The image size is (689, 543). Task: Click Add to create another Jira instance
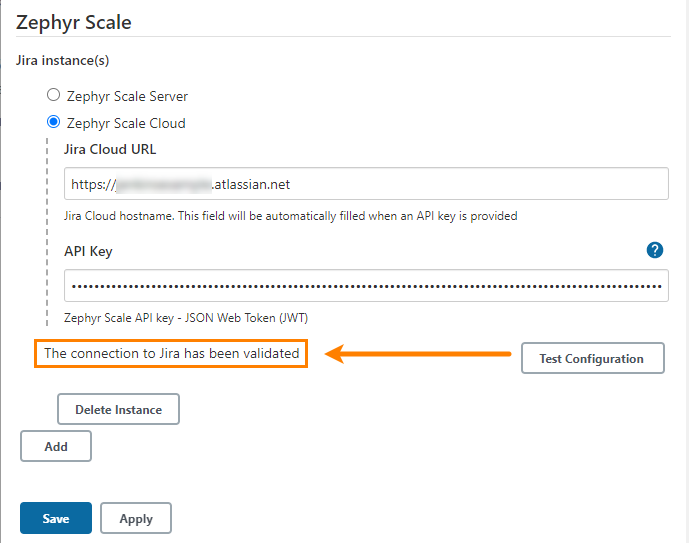click(x=56, y=446)
